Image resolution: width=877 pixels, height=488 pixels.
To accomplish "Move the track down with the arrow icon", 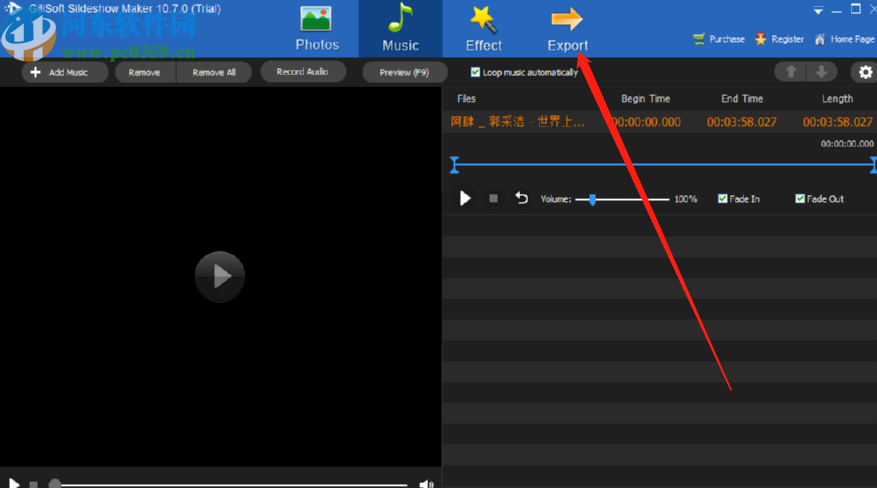I will click(x=822, y=72).
